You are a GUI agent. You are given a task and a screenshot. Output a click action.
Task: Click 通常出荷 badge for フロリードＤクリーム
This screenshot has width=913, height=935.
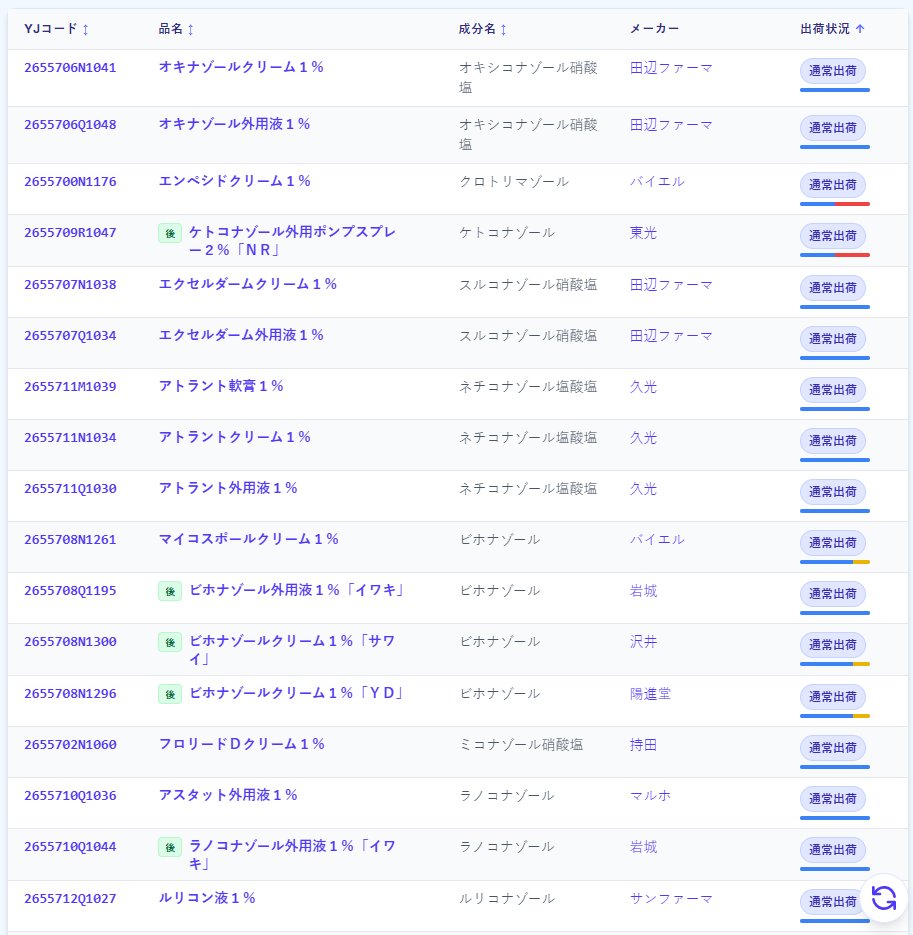click(x=832, y=748)
